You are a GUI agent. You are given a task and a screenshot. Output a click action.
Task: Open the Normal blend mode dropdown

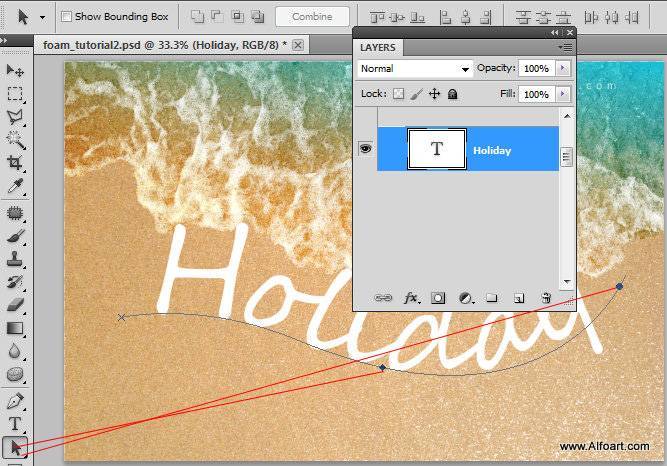click(414, 69)
